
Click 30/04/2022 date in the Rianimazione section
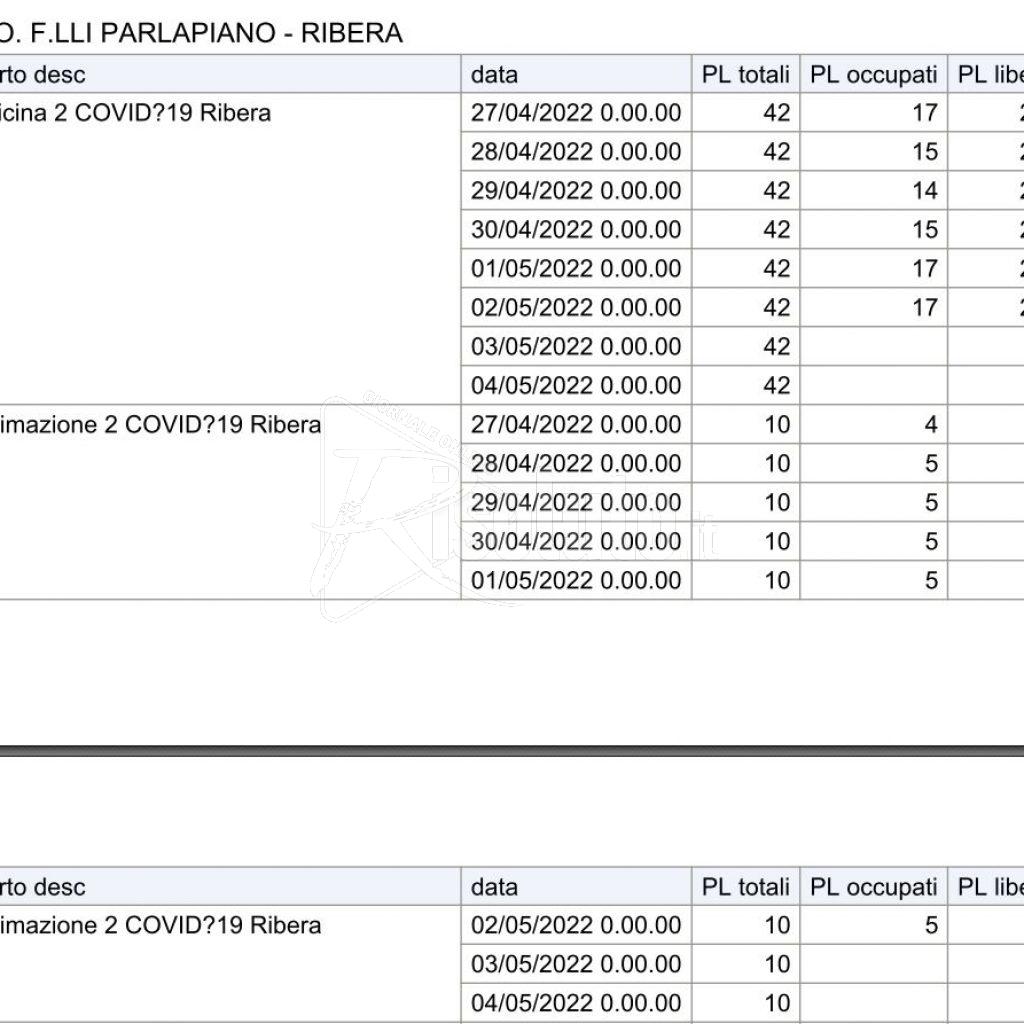point(575,542)
